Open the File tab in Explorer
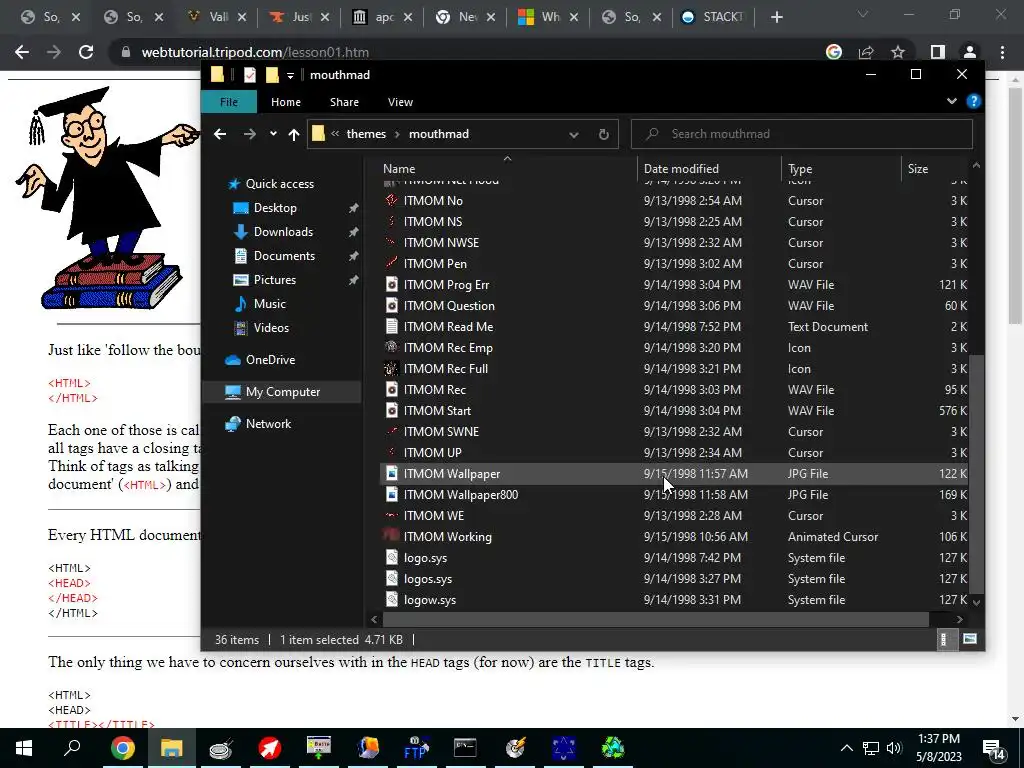This screenshot has height=768, width=1024. [x=229, y=102]
